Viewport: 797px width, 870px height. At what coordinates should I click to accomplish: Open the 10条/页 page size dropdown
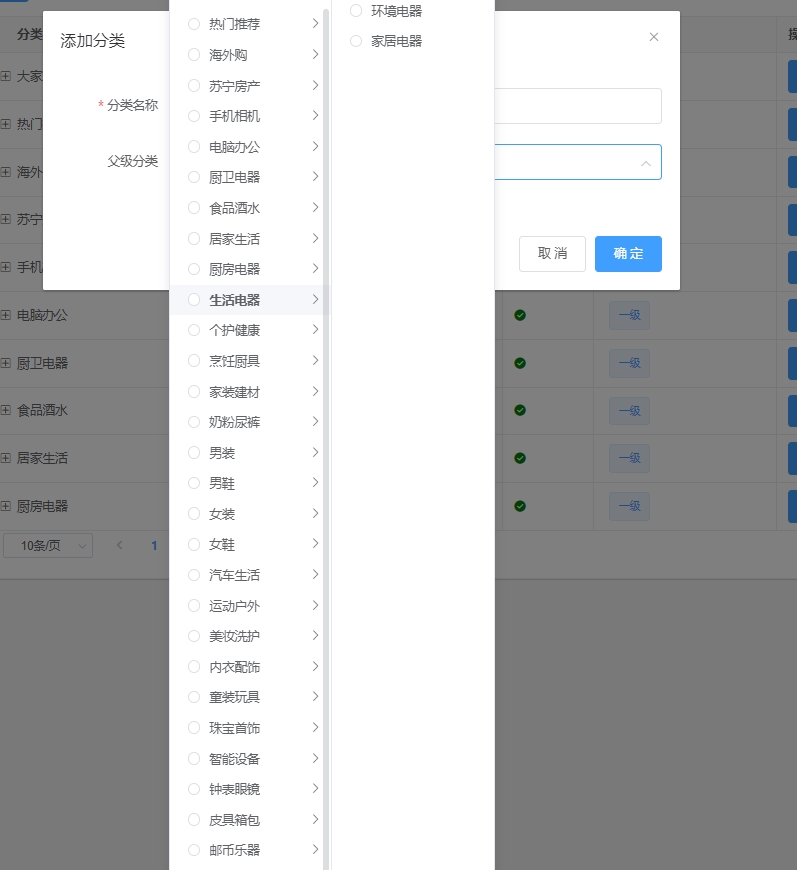click(x=48, y=545)
